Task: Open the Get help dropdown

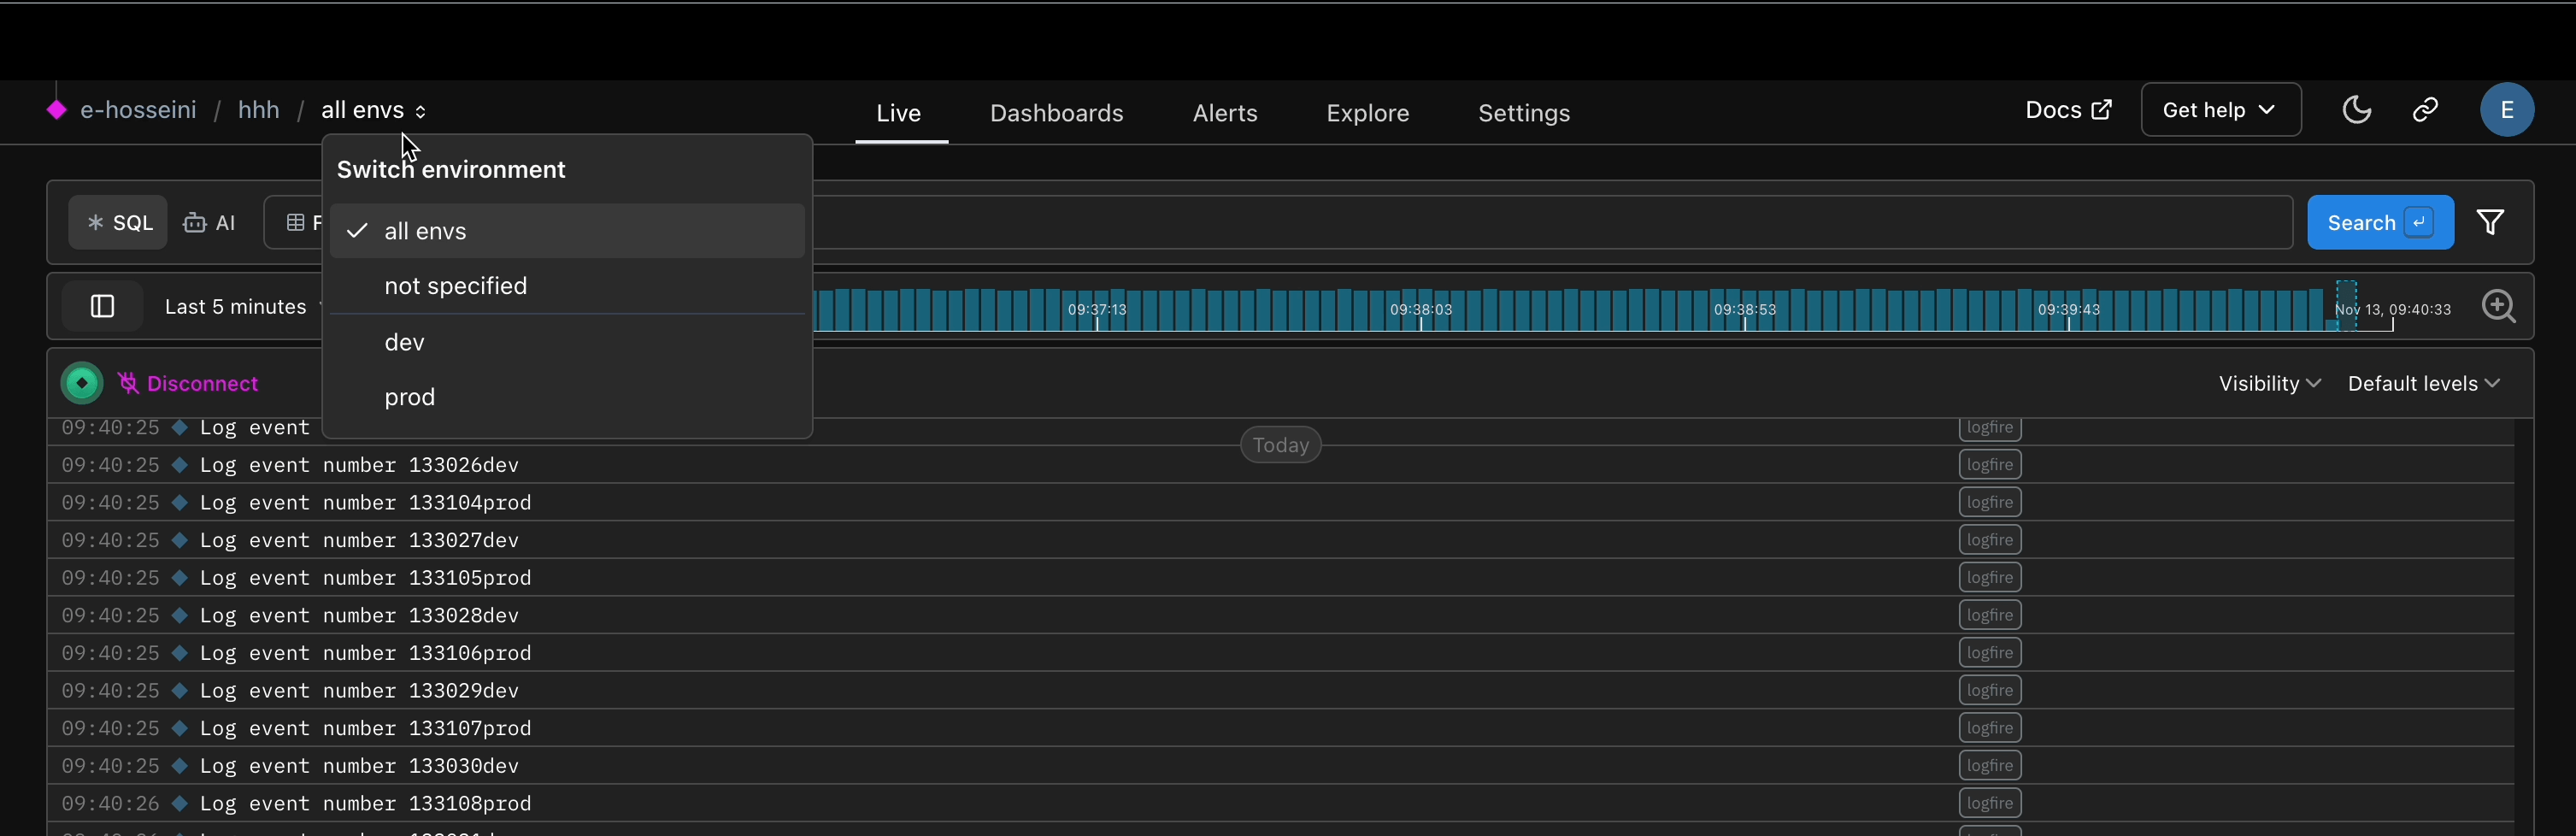Action: coord(2220,110)
